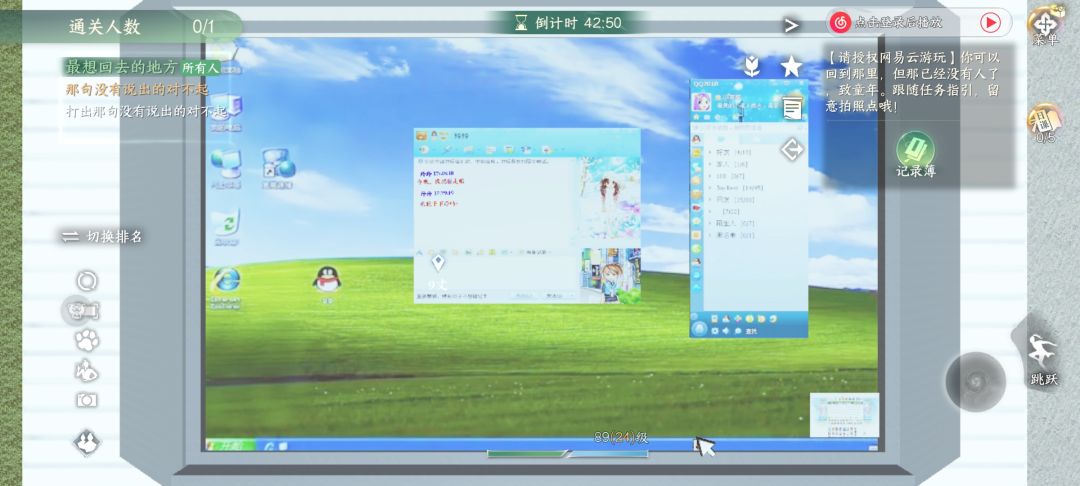1080x486 pixels.
Task: Open the Recycle Bin desktop icon
Action: pyautogui.click(x=227, y=226)
